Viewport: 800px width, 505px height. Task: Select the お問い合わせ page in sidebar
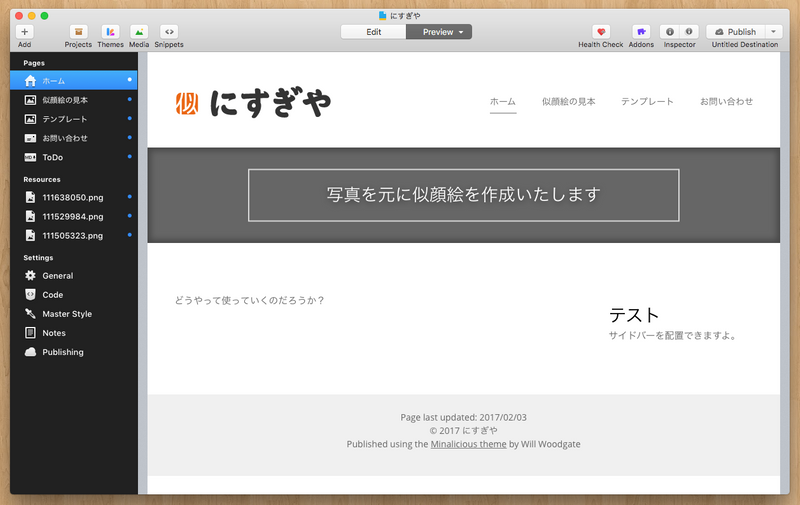(x=73, y=138)
